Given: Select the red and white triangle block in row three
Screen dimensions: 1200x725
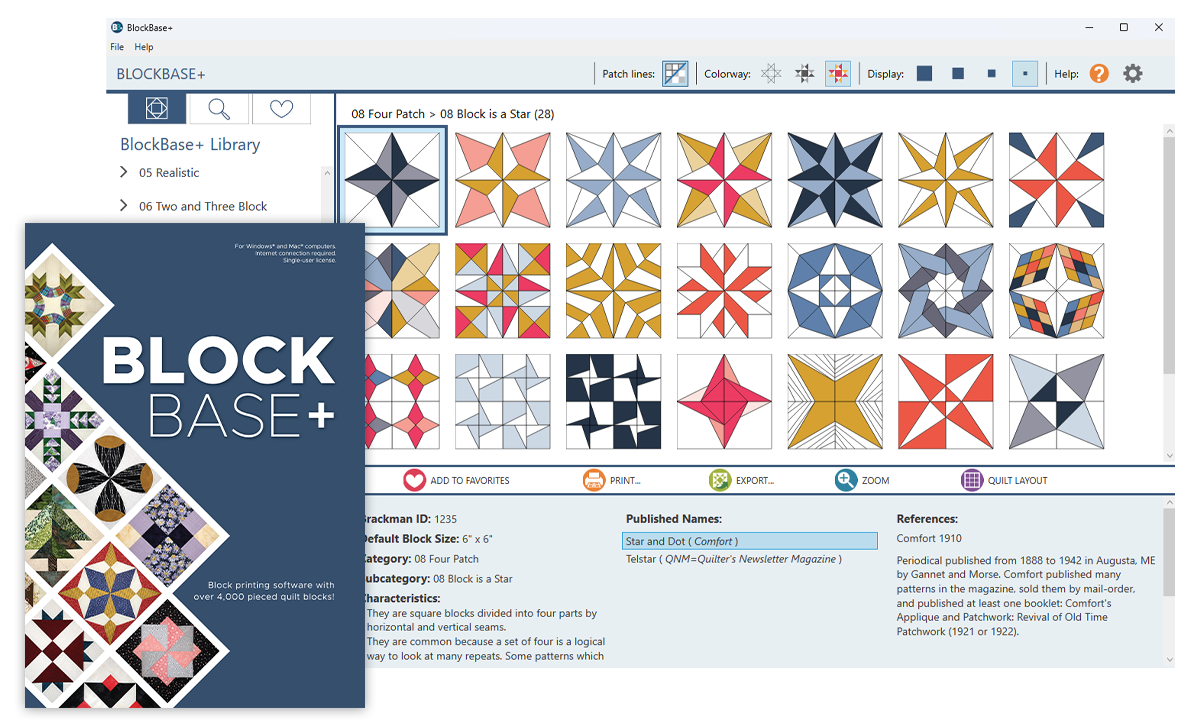Looking at the screenshot, I should 946,402.
